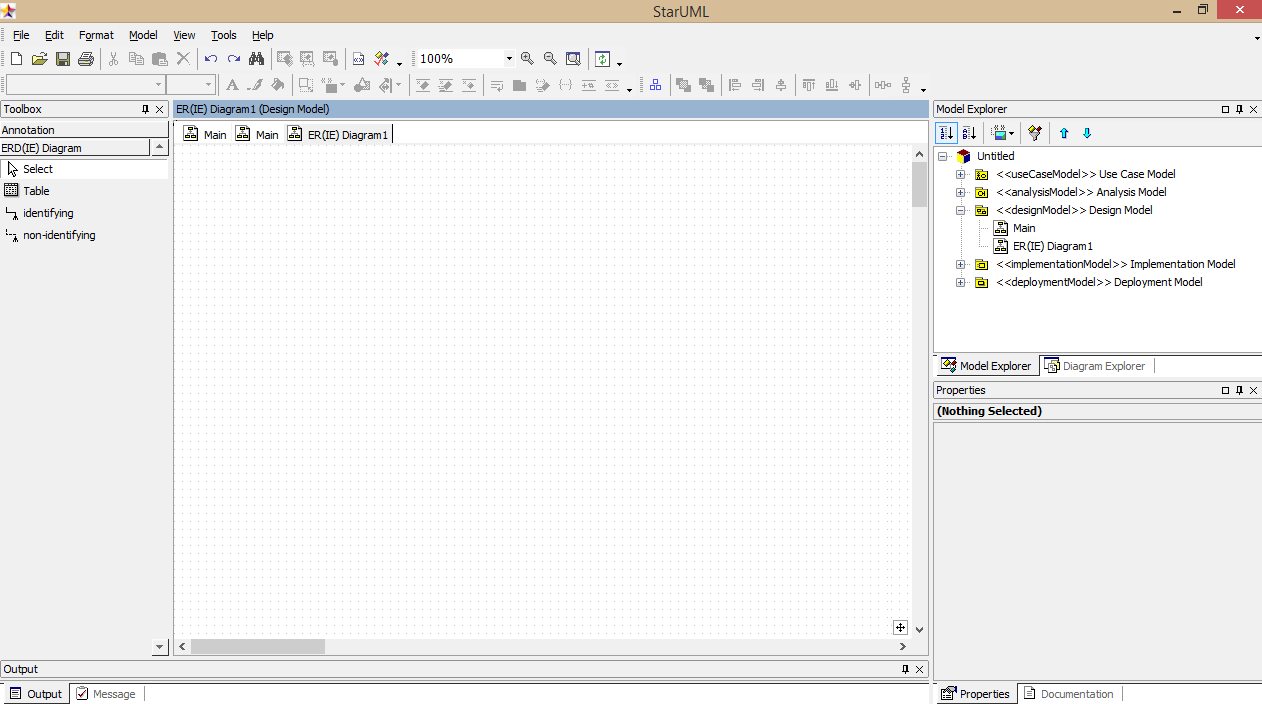The image size is (1262, 704).
Task: Click the Send to Back icon
Action: 707,86
